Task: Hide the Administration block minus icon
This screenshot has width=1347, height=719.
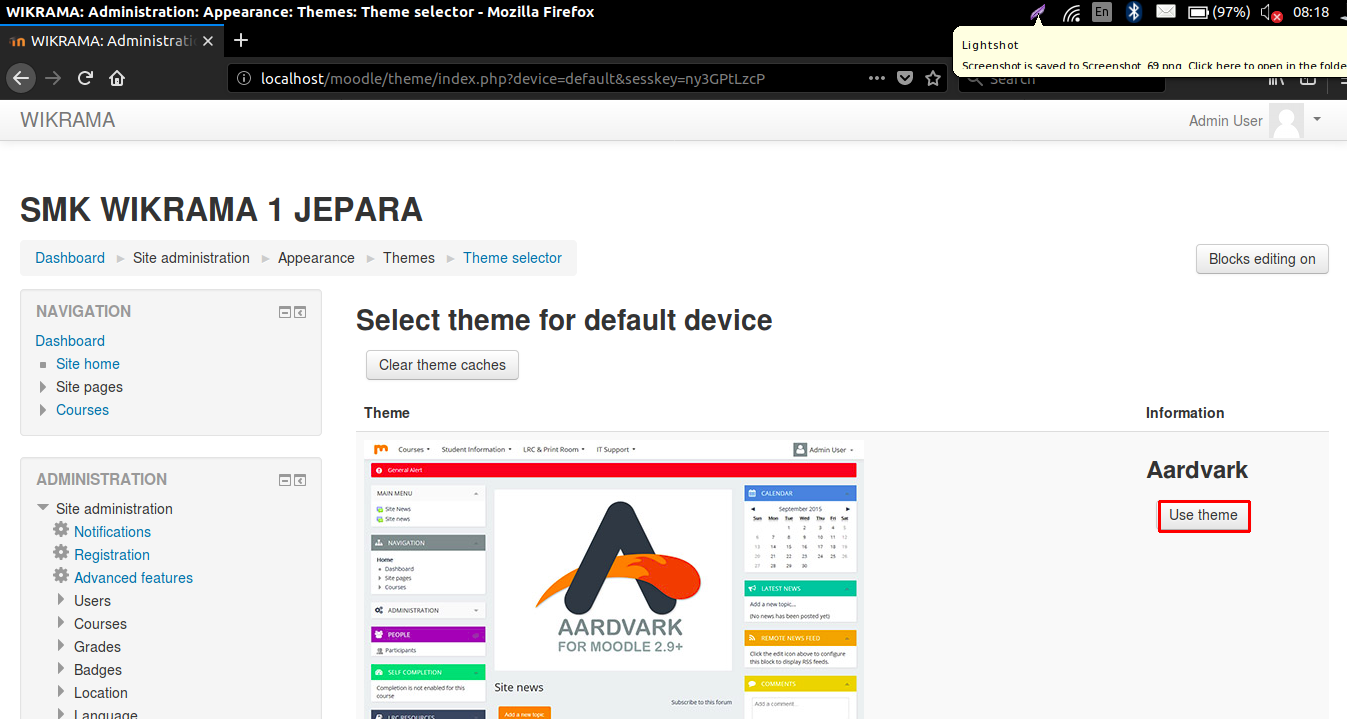Action: point(285,480)
